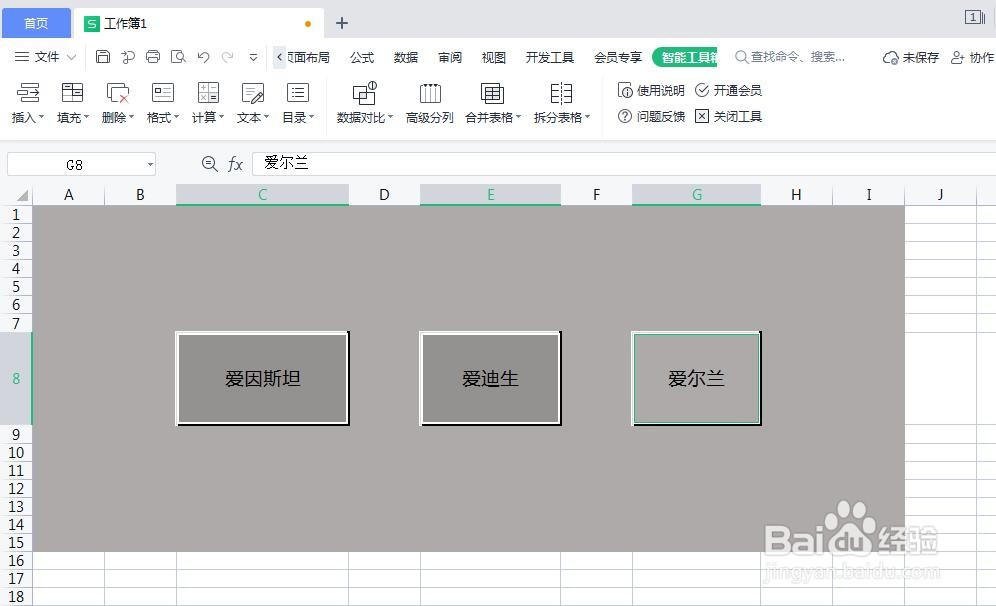Click 协作 collaboration icon
The height and width of the screenshot is (606, 996).
972,58
